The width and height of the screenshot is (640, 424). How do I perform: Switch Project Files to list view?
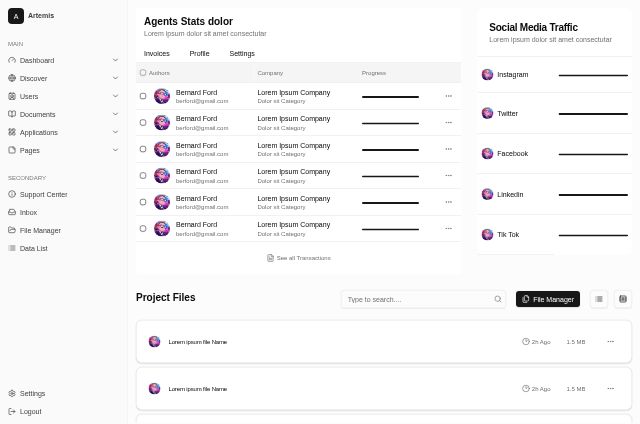coord(599,299)
